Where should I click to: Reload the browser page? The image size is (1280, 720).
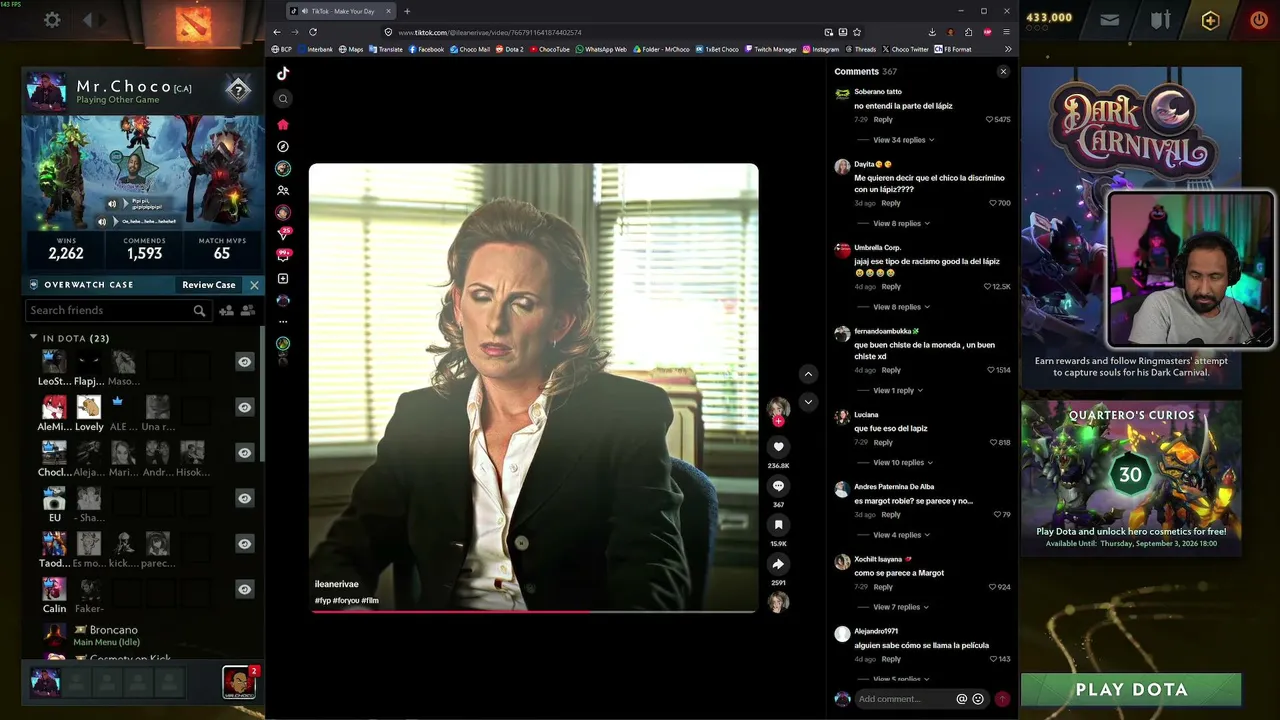pos(313,32)
